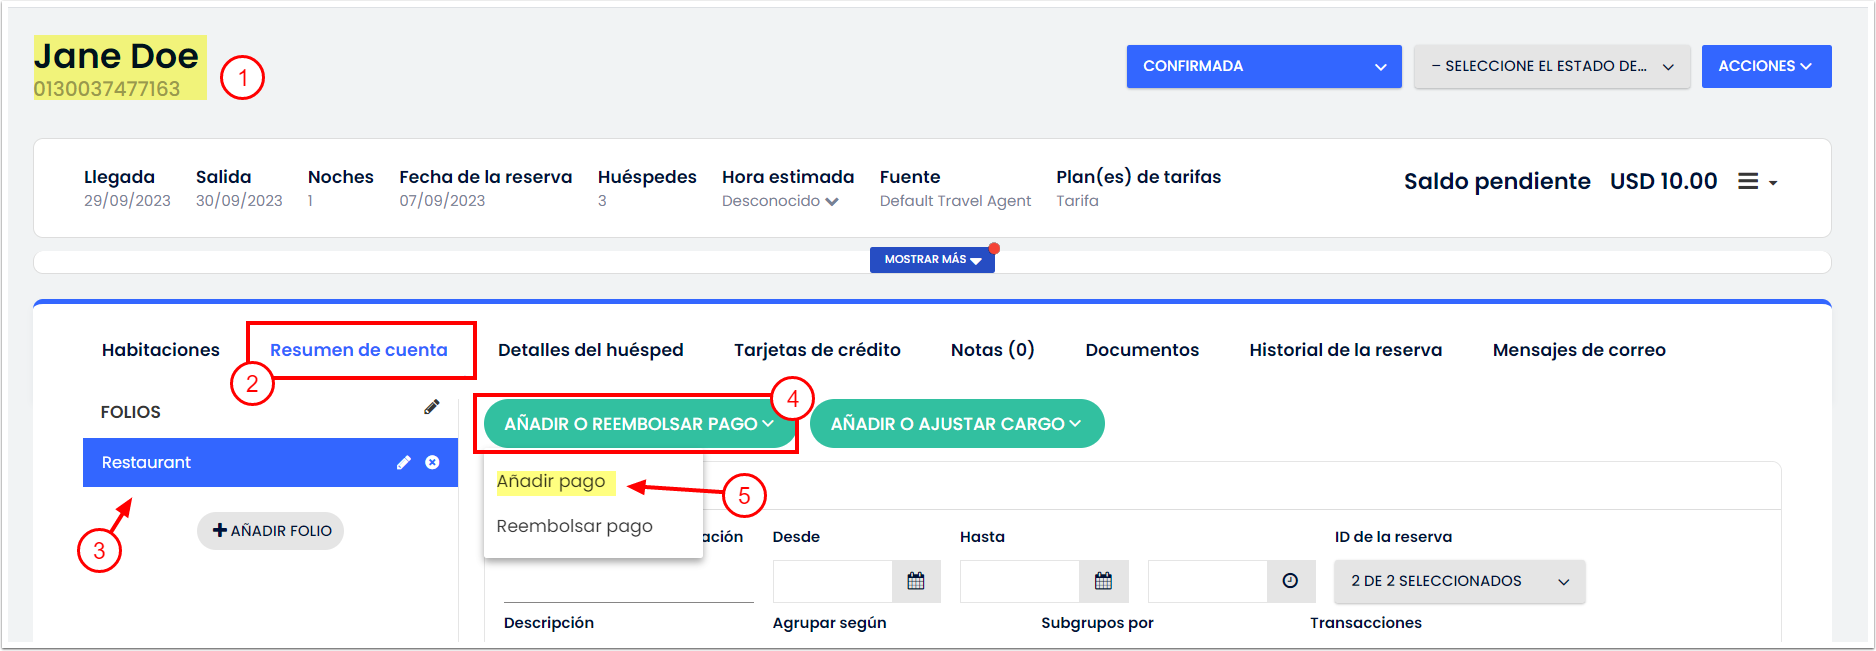Open the 2 DE 2 SELECCIONADOS dropdown
1876x651 pixels.
click(1459, 581)
